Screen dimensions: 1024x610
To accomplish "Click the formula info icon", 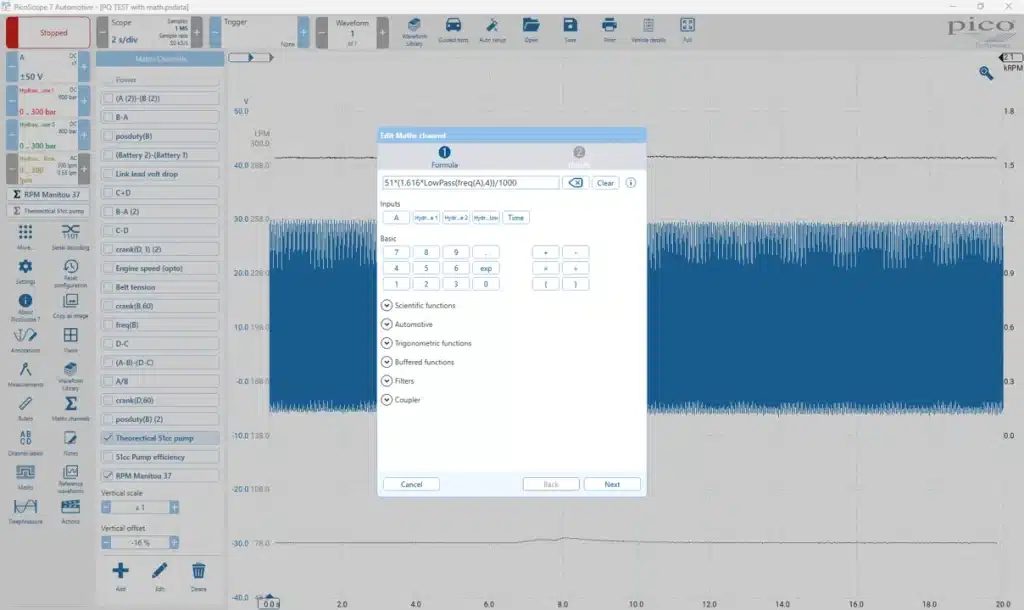I will 631,183.
